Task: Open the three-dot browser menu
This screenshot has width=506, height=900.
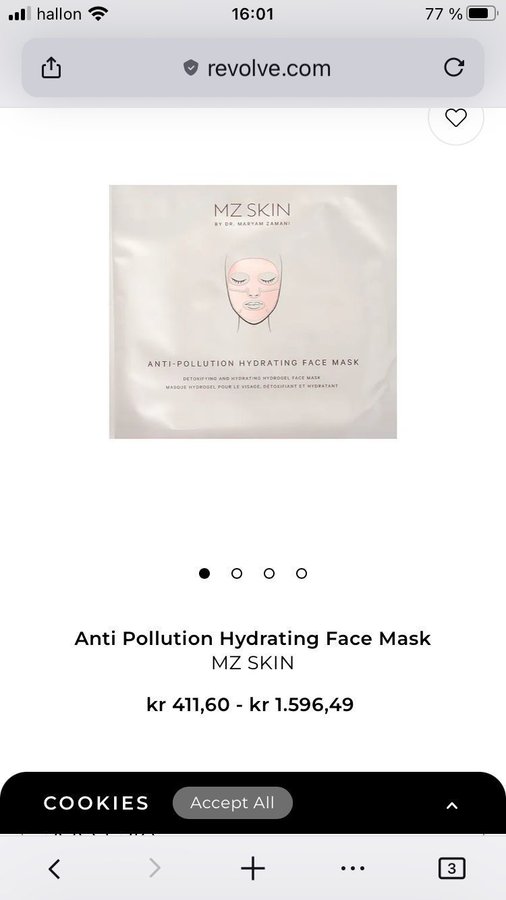Action: point(353,868)
